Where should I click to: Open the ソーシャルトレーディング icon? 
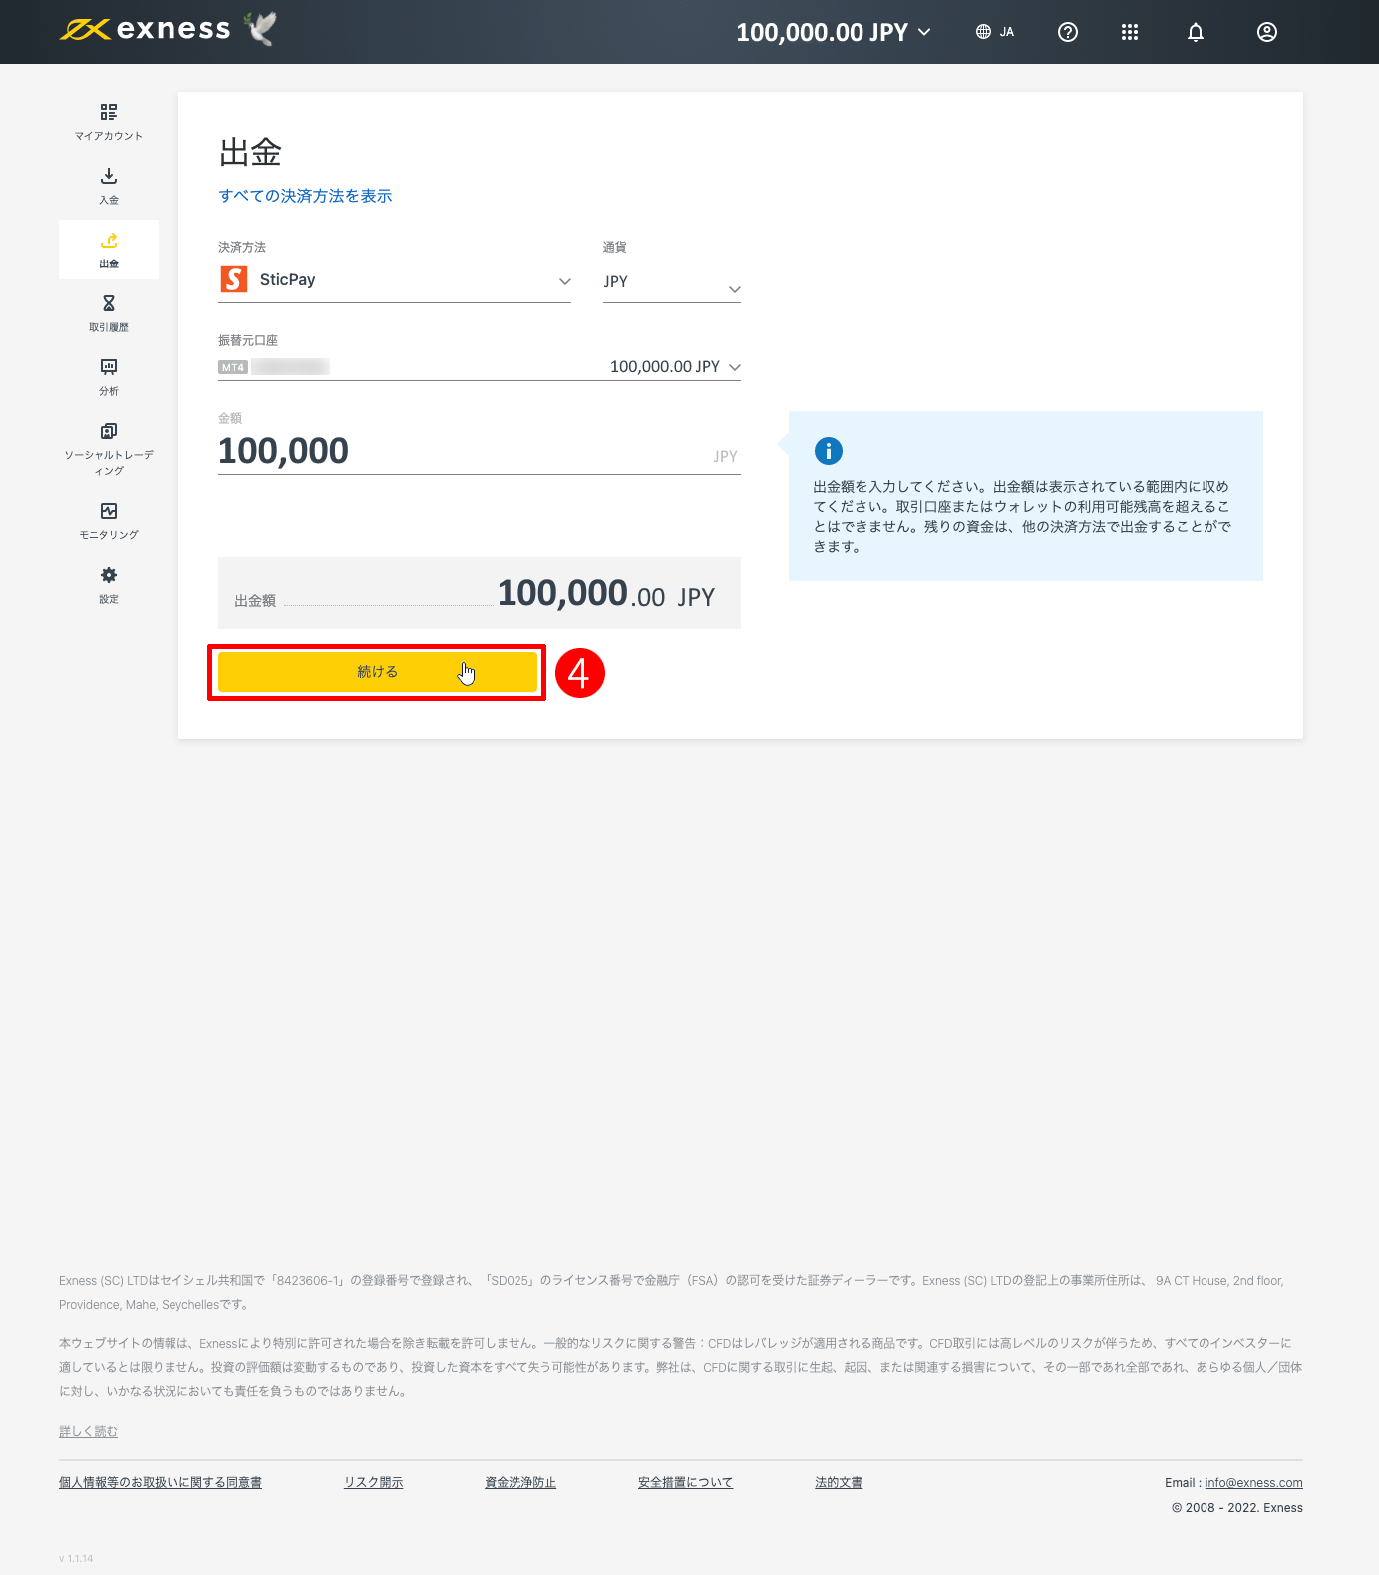point(109,431)
